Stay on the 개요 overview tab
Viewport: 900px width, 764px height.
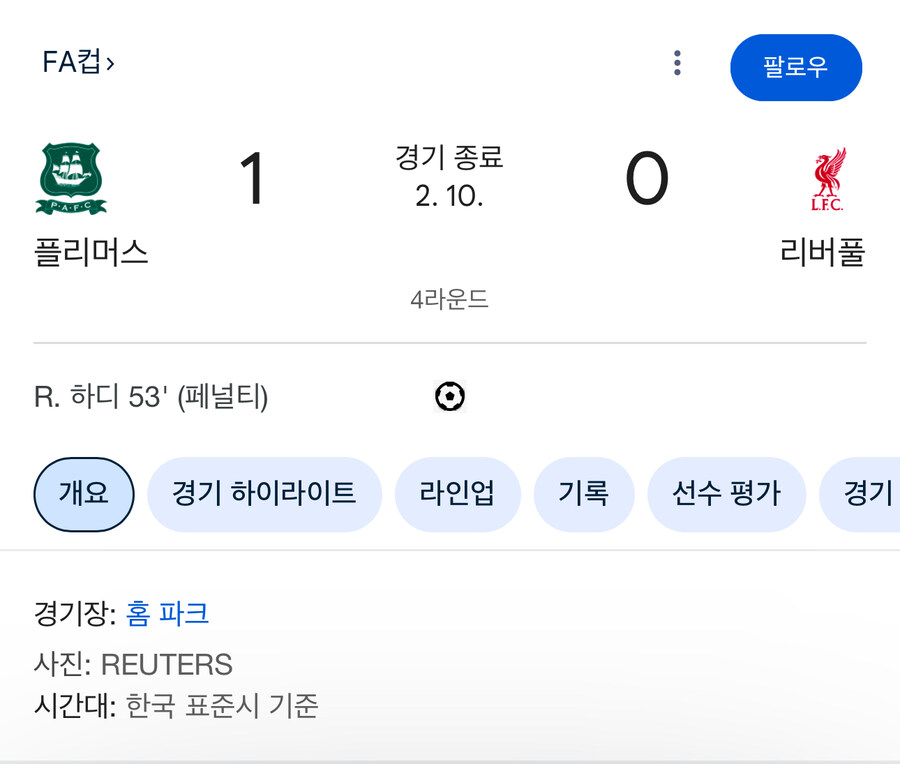83,494
